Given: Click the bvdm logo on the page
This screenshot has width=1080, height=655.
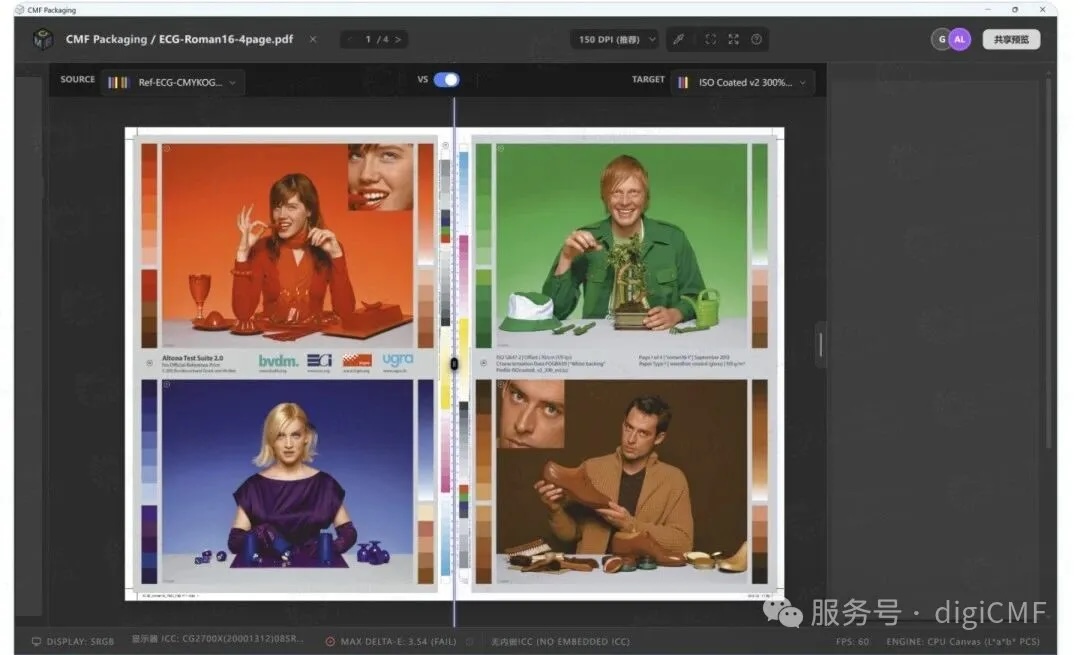Looking at the screenshot, I should click(x=278, y=361).
